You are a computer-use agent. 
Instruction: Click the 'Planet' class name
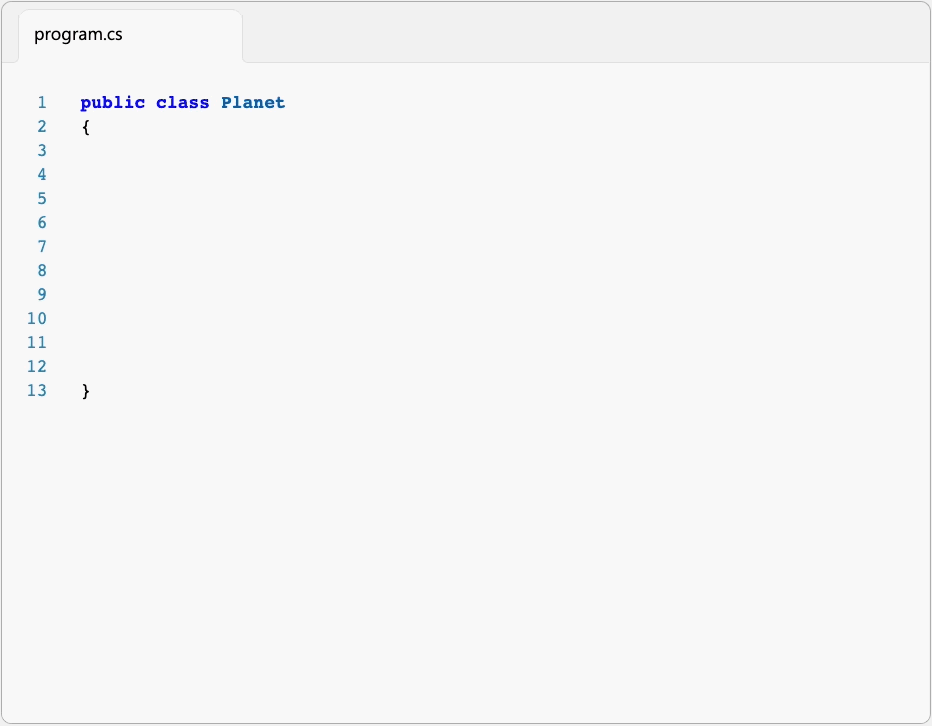pos(253,103)
